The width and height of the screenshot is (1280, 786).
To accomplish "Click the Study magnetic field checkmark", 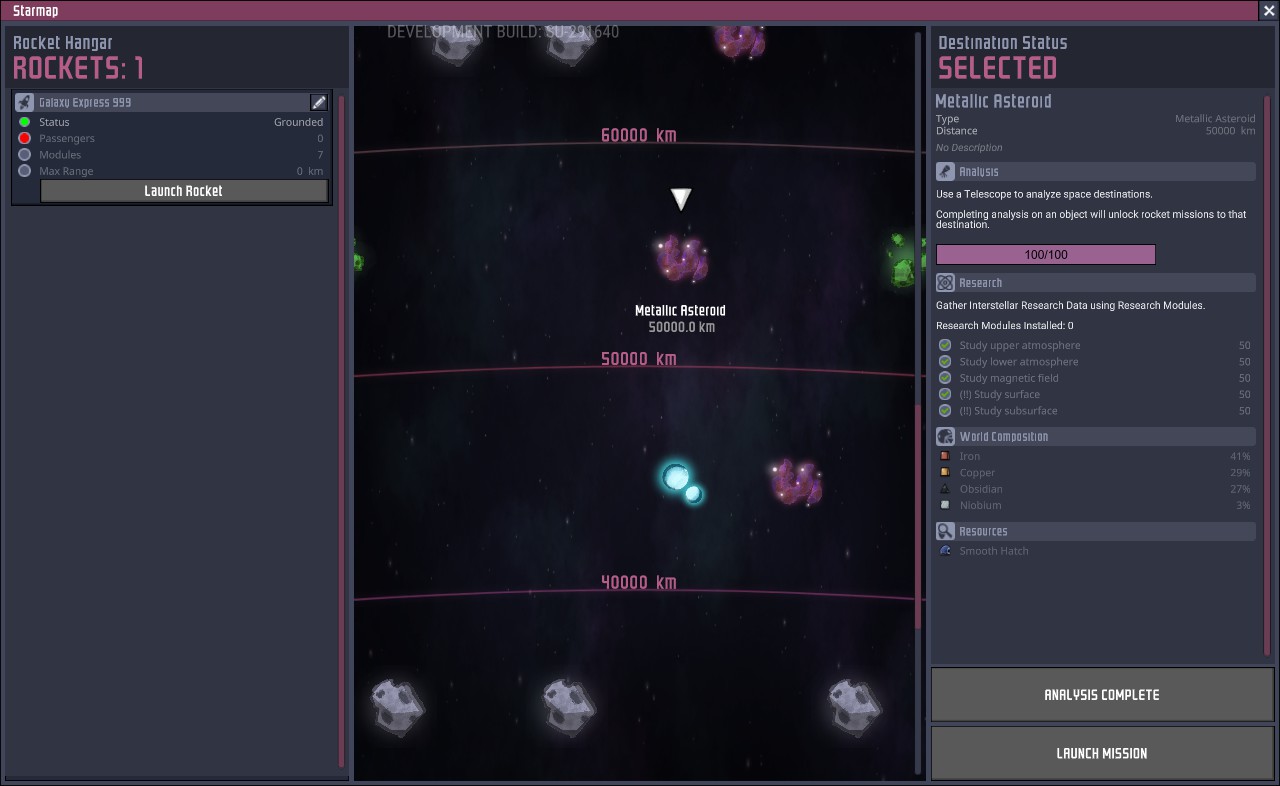I will [945, 378].
